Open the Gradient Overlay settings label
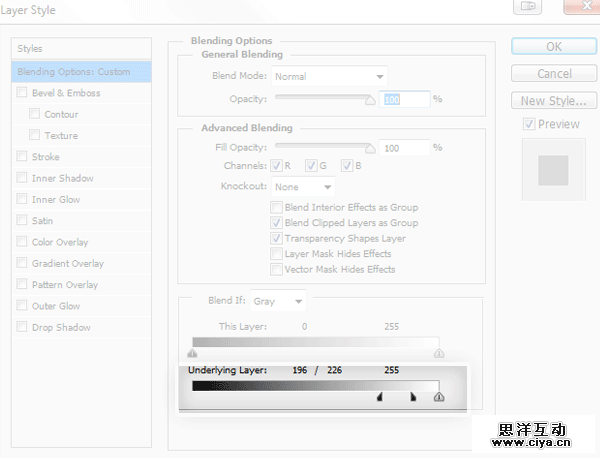Image resolution: width=600 pixels, height=458 pixels. pos(68,264)
